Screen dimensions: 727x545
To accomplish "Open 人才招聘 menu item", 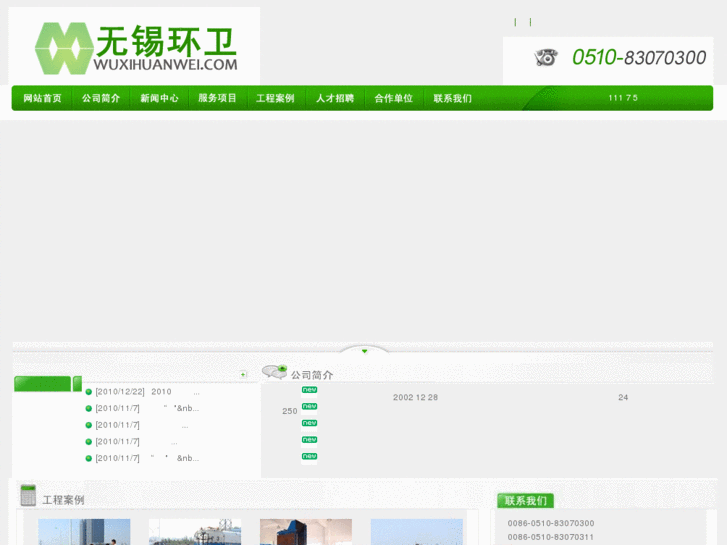I will tap(335, 98).
